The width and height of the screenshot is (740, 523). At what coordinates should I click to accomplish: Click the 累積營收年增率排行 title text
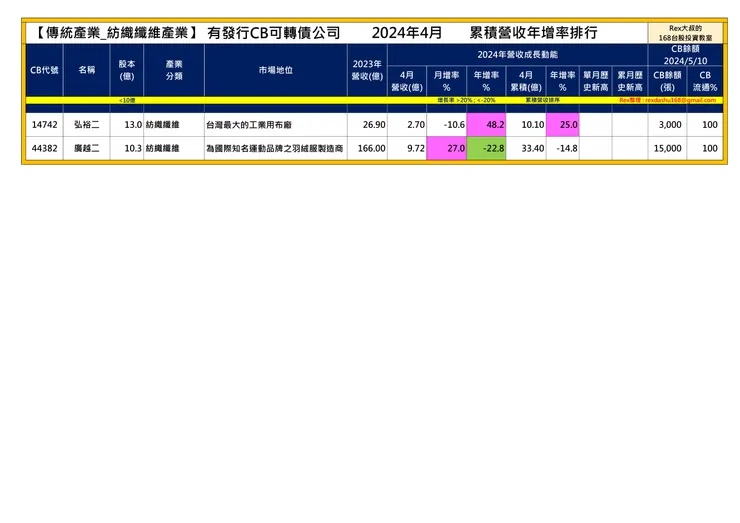pos(534,33)
